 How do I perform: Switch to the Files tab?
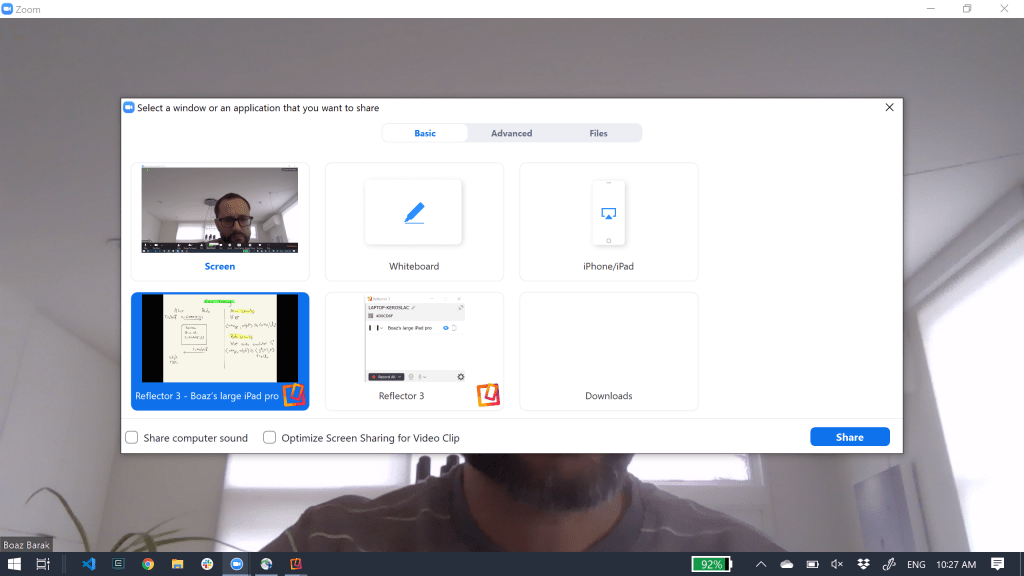pyautogui.click(x=598, y=133)
